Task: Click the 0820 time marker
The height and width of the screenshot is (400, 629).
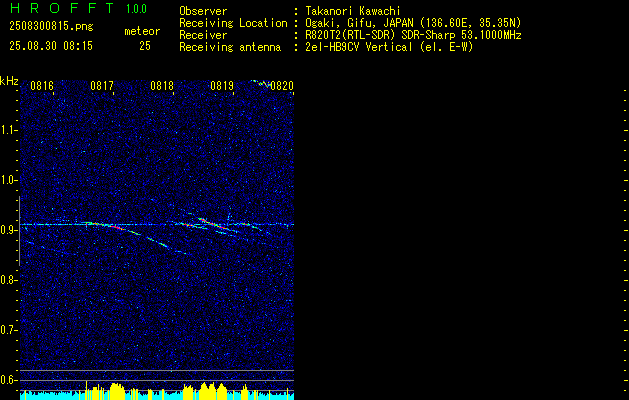Action: [282, 86]
